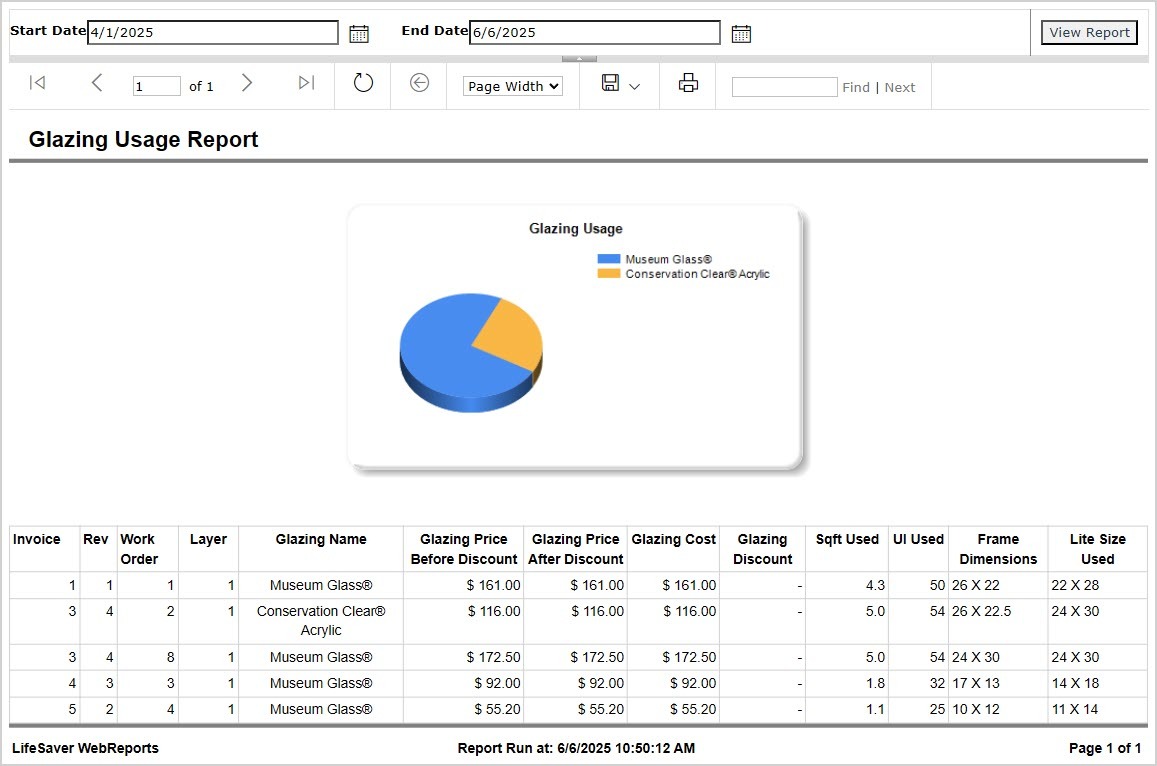Click the current page number box
Screen dimensions: 1157x766
(156, 86)
